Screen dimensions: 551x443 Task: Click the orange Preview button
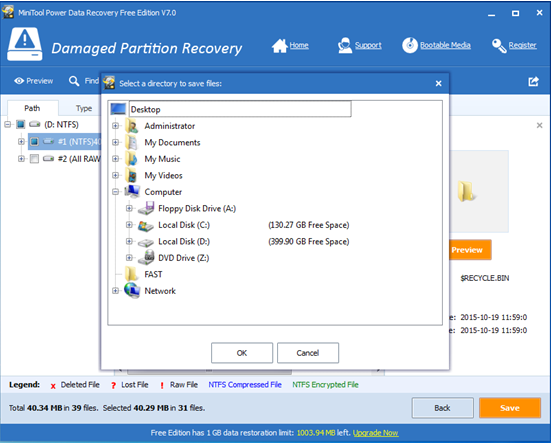click(470, 250)
